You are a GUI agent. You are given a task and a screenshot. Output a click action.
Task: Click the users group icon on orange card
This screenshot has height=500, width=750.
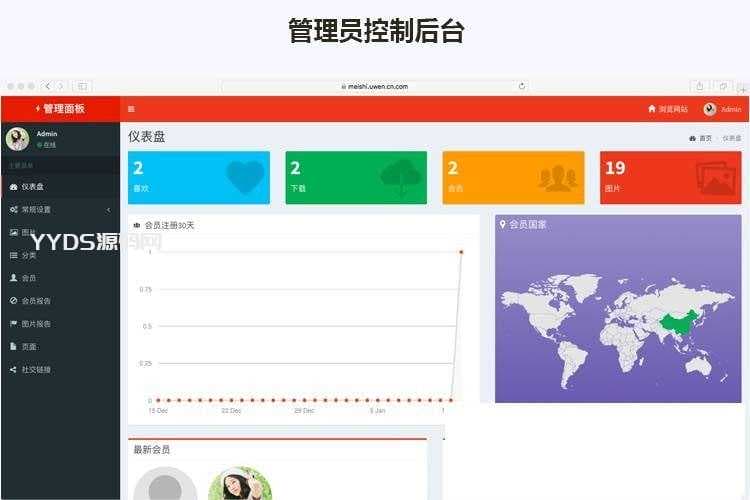558,178
